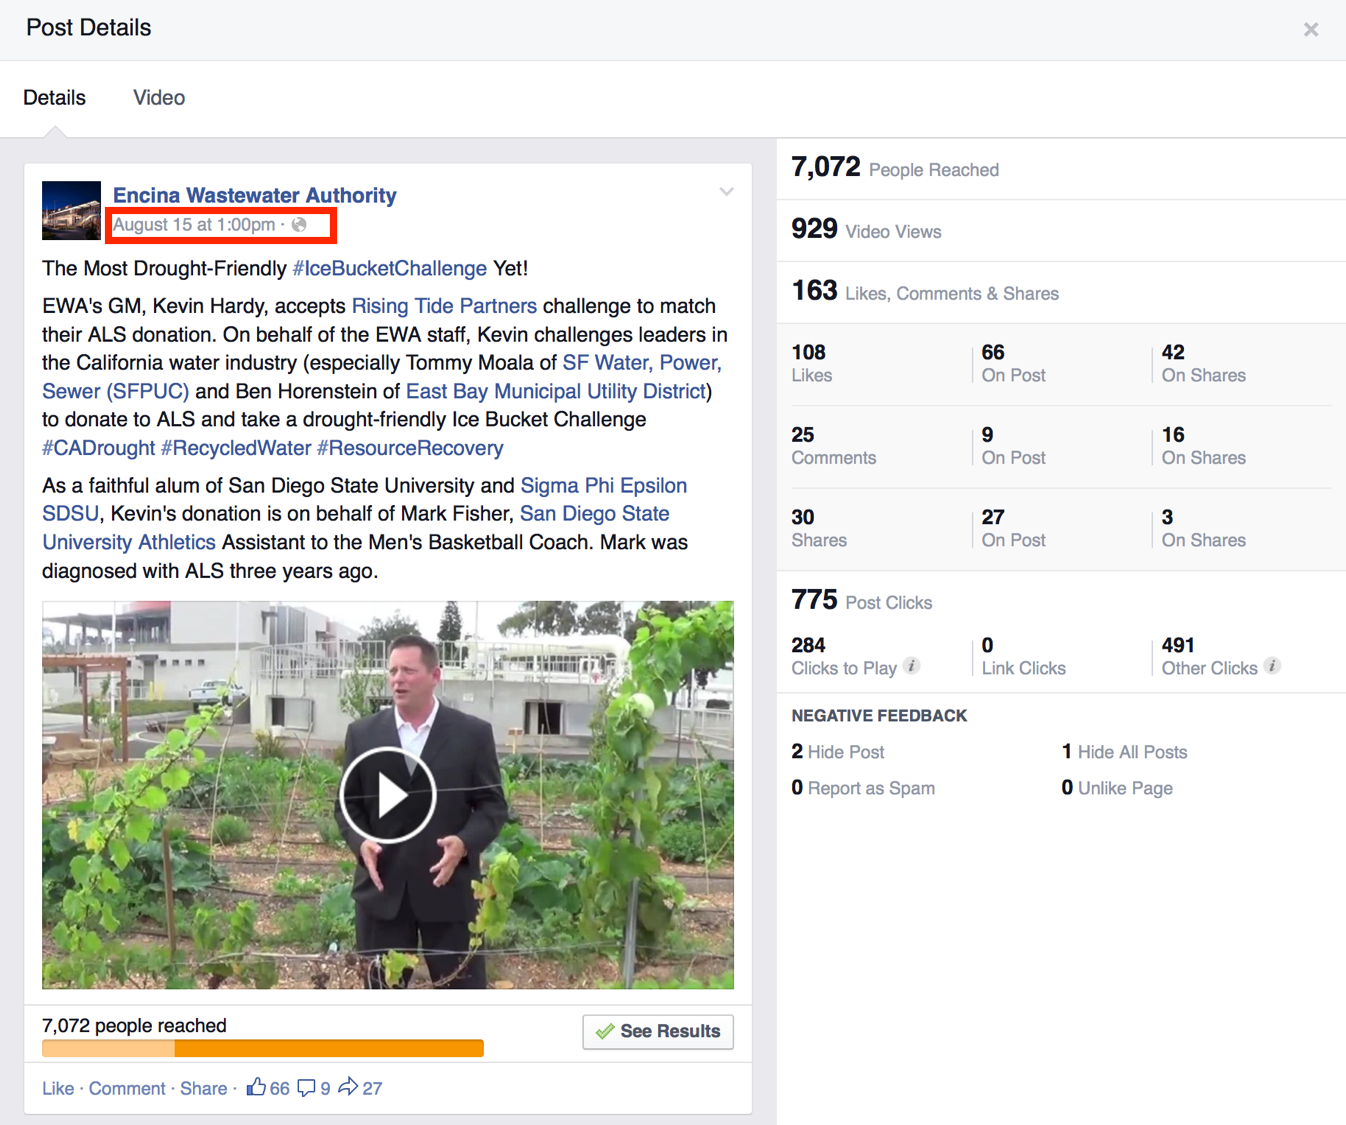This screenshot has height=1125, width=1346.
Task: Open the #RecycledWater hashtag
Action: (236, 448)
